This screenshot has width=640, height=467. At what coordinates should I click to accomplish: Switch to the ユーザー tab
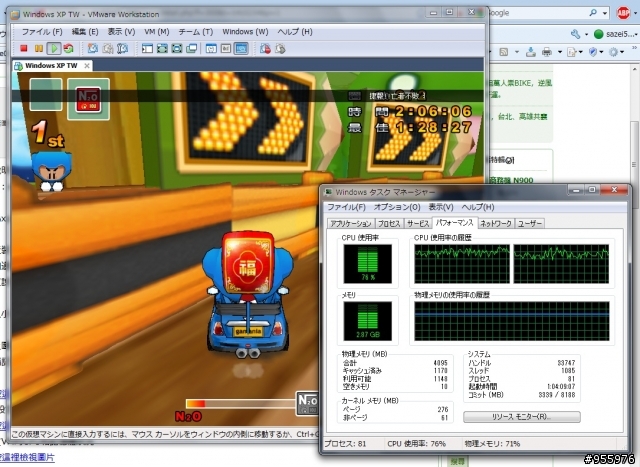coord(530,223)
